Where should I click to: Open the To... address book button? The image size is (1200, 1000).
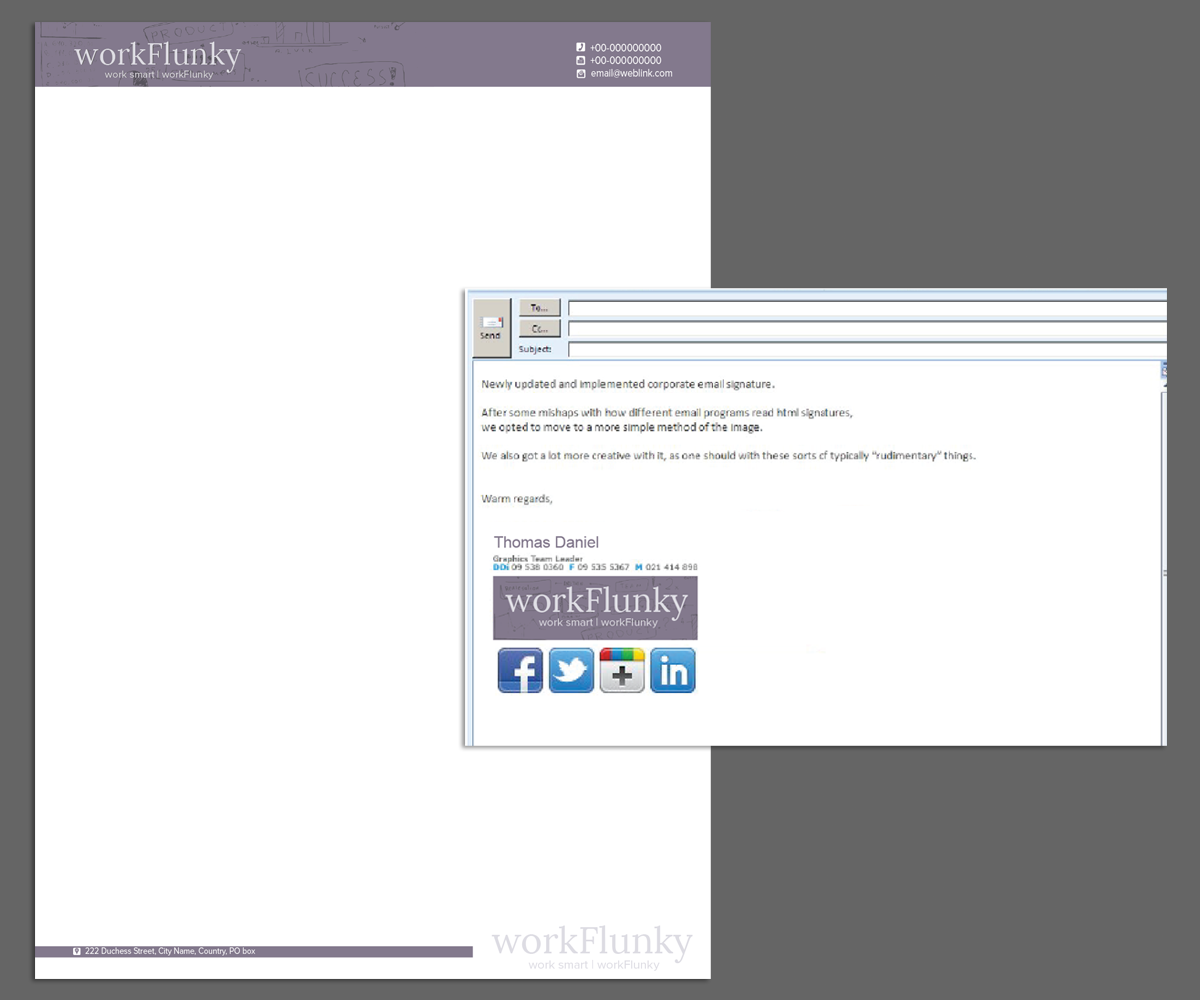(x=539, y=308)
